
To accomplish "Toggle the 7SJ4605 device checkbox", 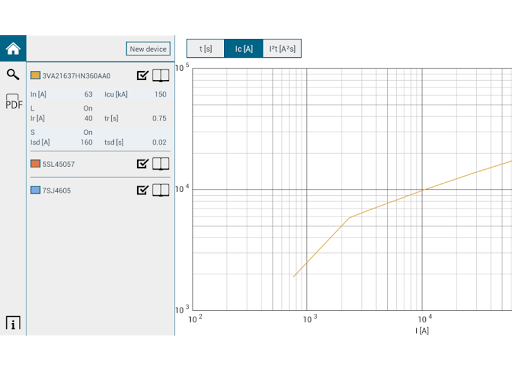I will [x=143, y=190].
